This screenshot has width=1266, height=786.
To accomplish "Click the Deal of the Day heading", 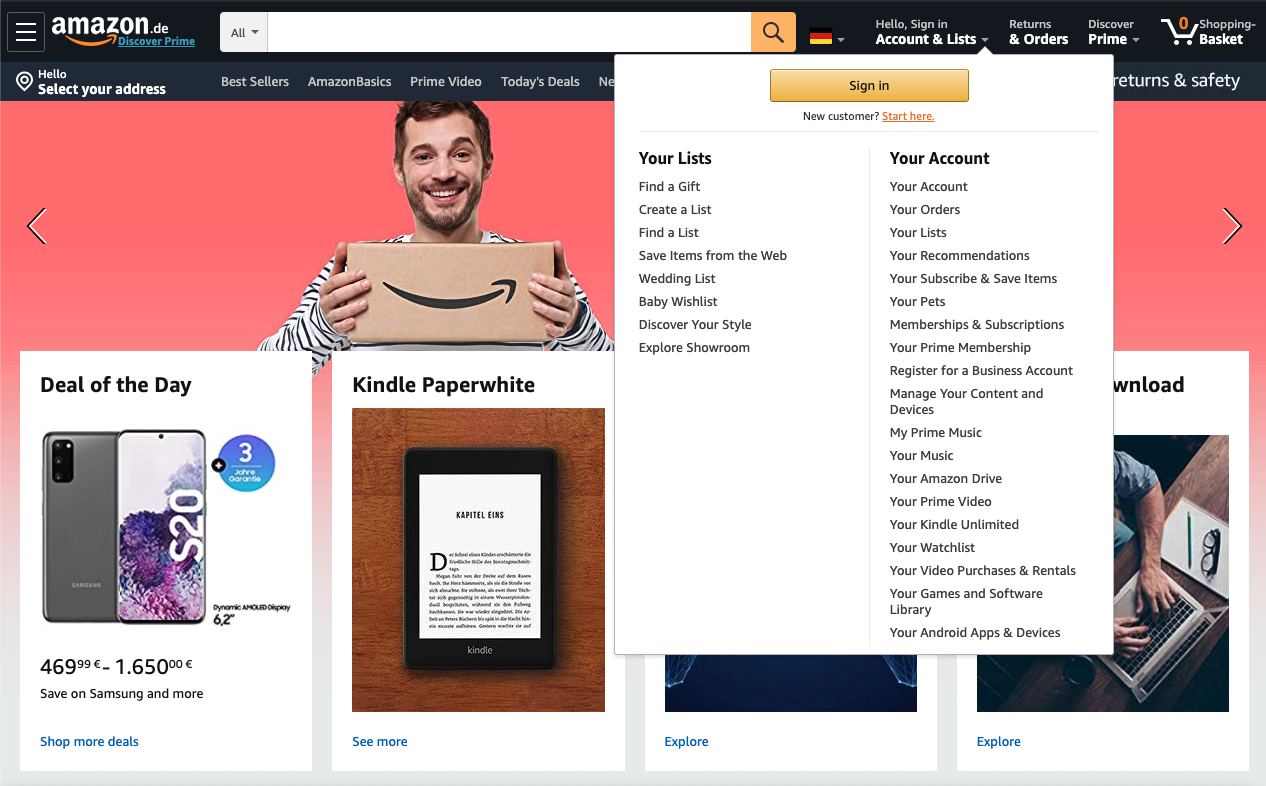I will (116, 385).
